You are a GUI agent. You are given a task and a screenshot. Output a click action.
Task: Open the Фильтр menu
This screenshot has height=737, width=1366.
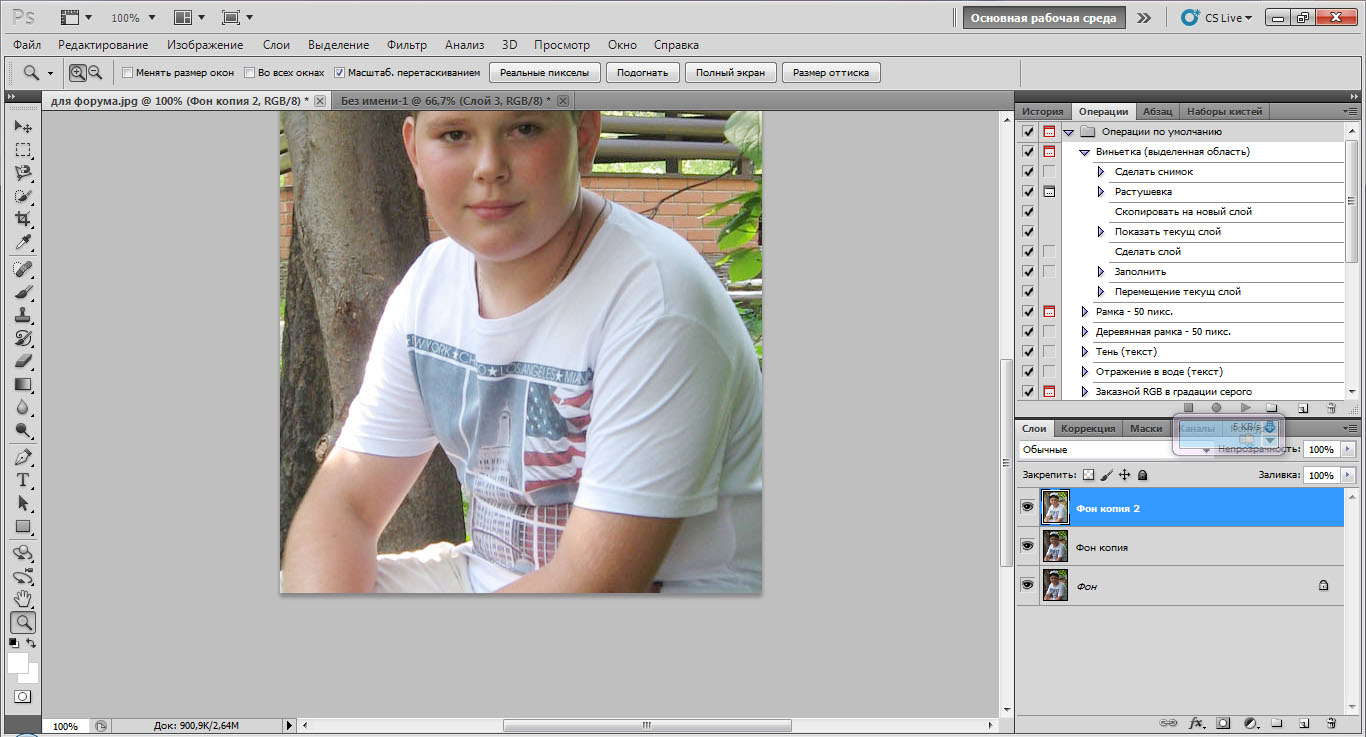[x=406, y=45]
